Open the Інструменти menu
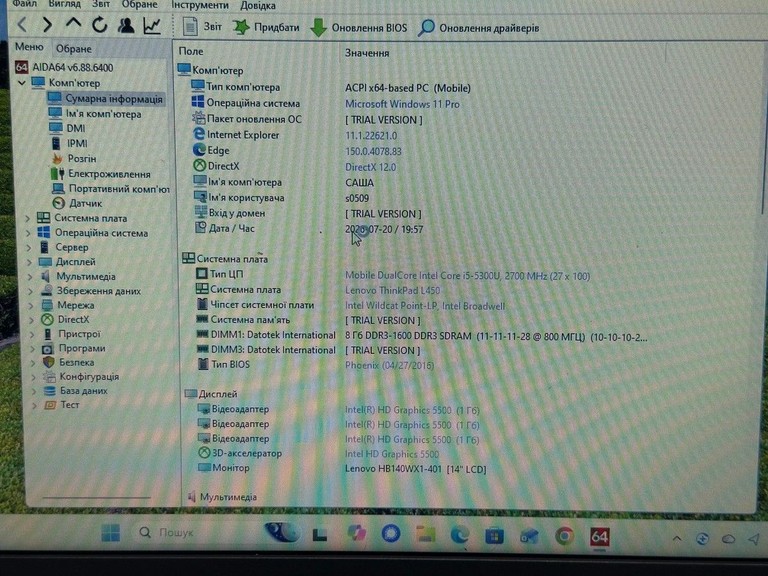Image resolution: width=768 pixels, height=576 pixels. coord(200,5)
